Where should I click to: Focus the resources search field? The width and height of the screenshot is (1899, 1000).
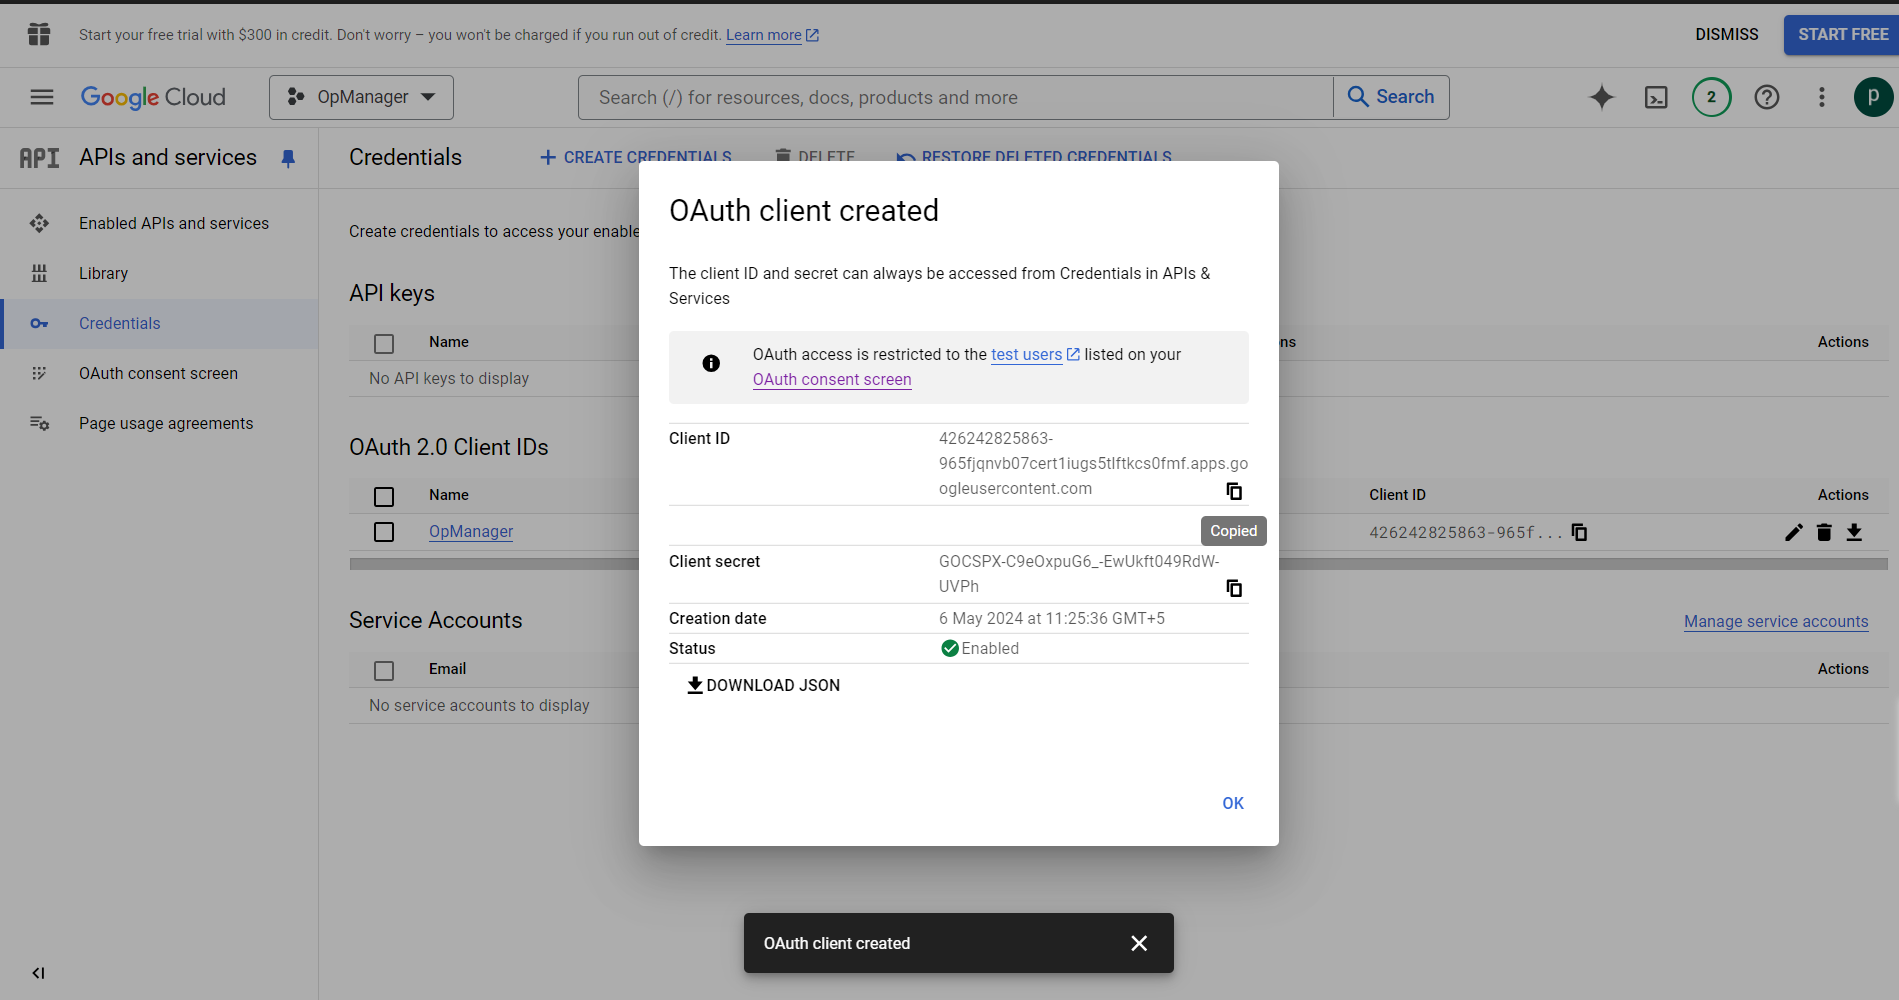click(955, 97)
